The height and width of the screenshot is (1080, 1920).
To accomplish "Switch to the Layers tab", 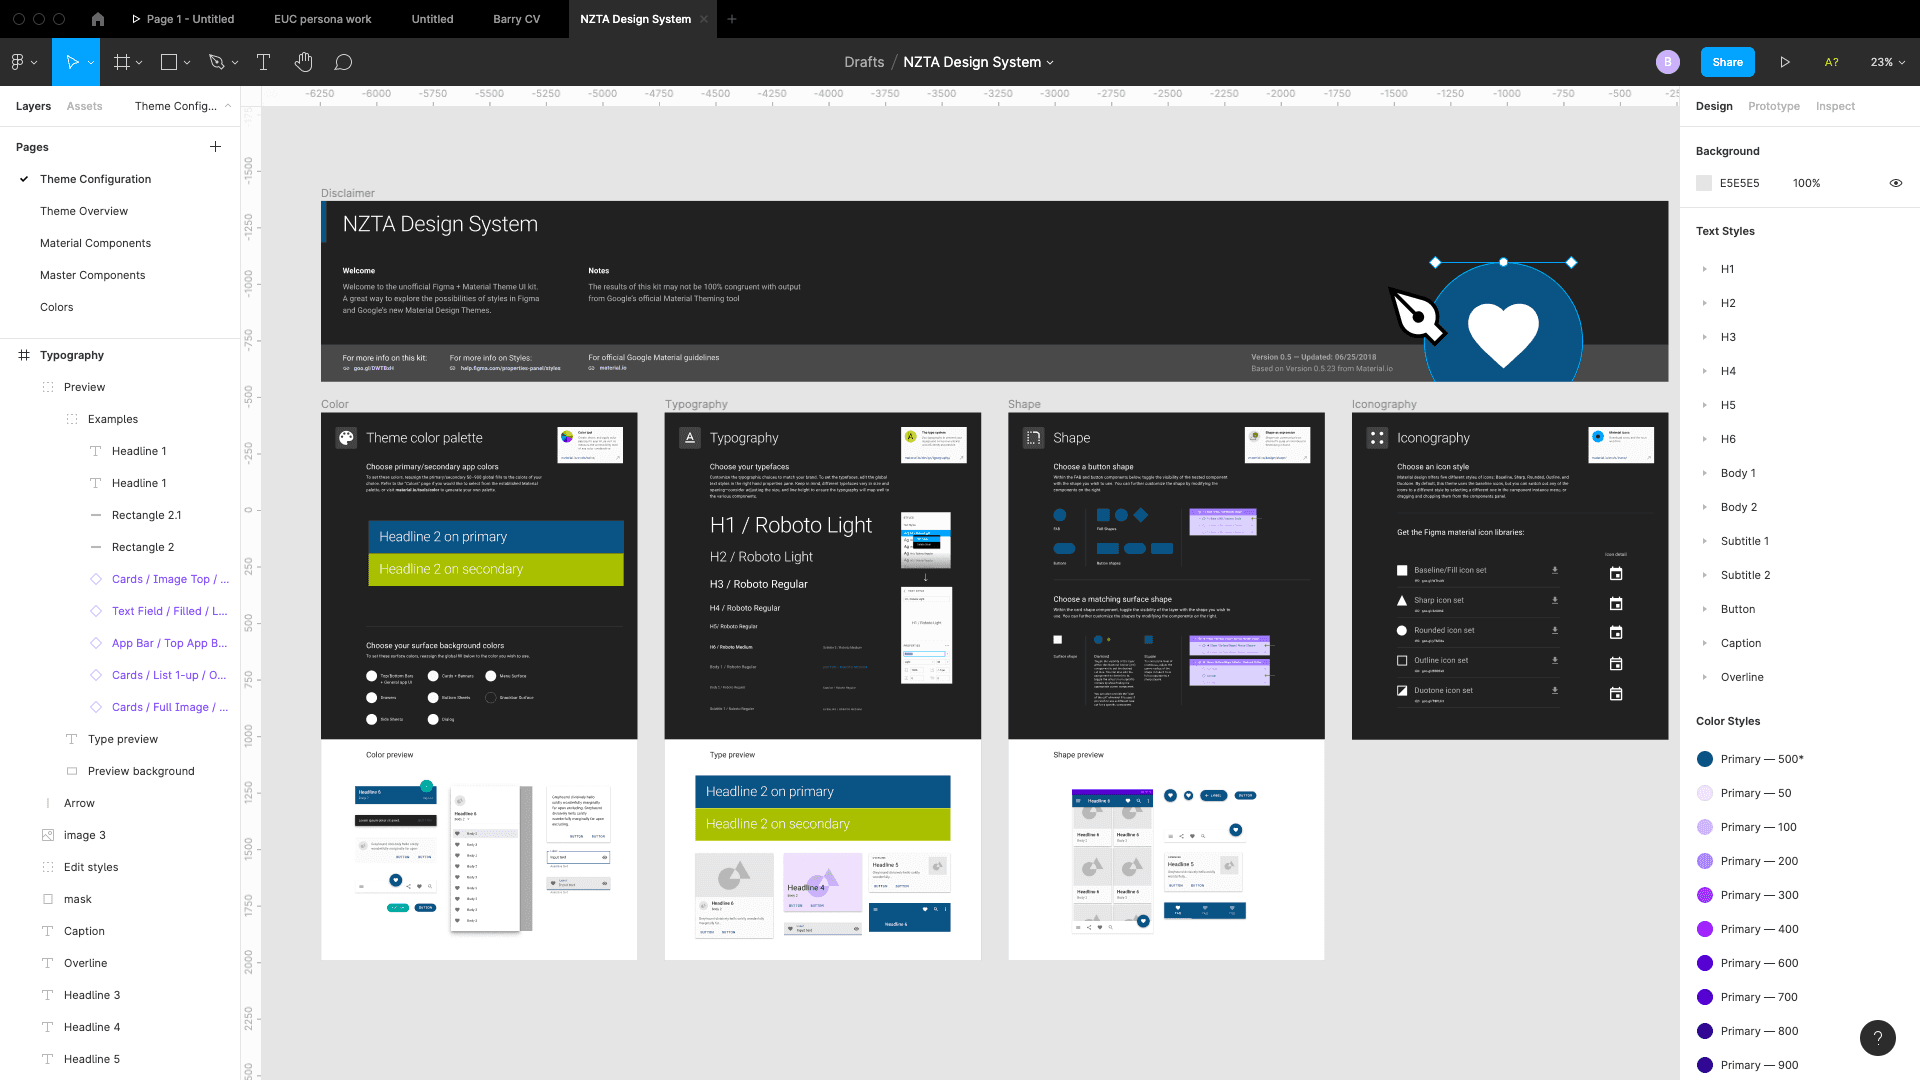I will (x=33, y=106).
